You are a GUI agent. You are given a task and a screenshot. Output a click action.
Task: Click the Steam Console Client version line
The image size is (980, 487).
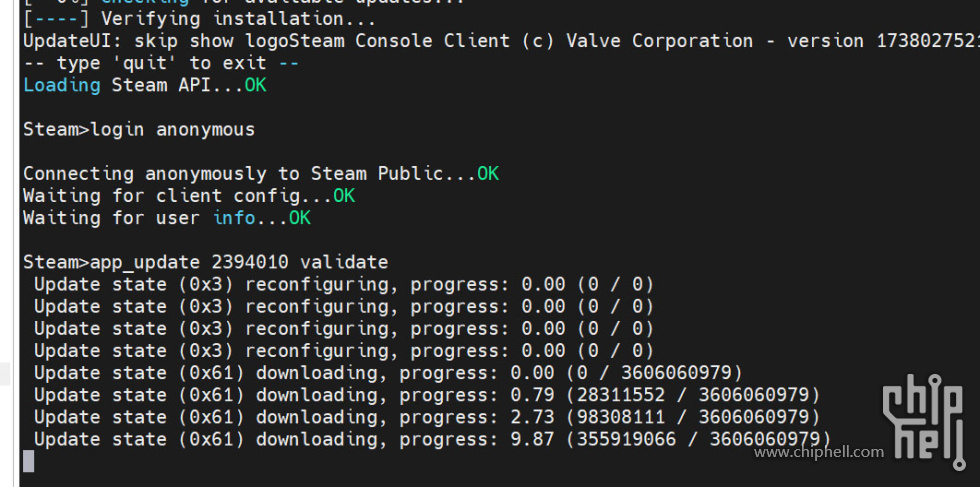[501, 41]
